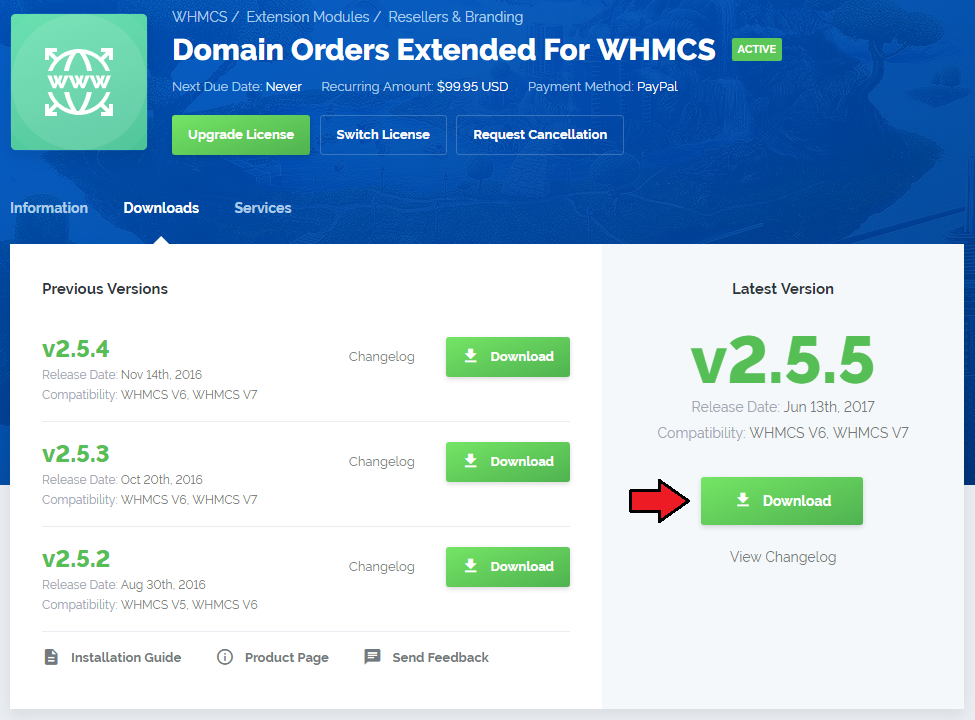Select the Downloads tab
Image resolution: width=975 pixels, height=720 pixels.
click(161, 208)
